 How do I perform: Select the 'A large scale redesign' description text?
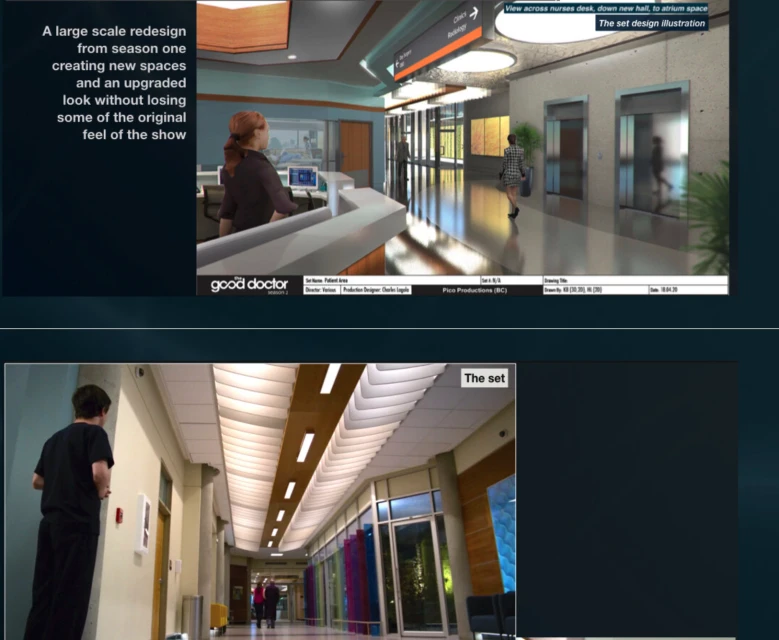pos(114,83)
